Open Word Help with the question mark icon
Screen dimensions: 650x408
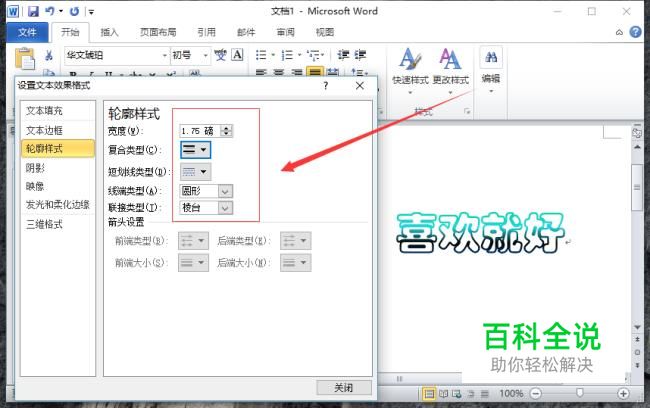tap(635, 32)
